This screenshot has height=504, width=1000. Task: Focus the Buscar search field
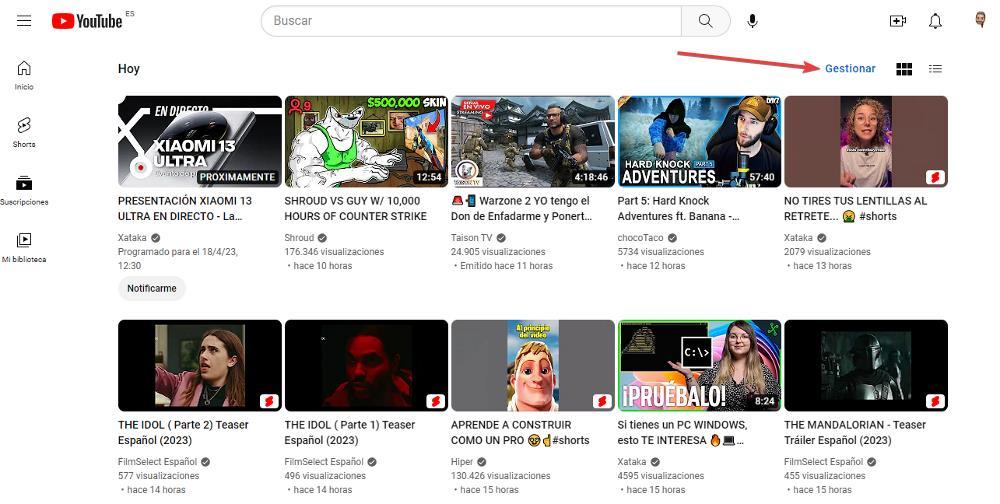click(471, 21)
